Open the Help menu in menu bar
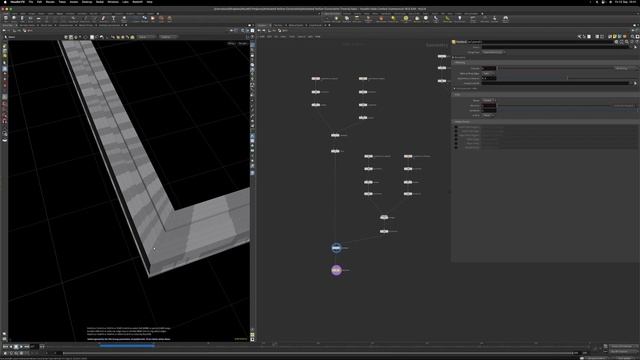This screenshot has height=360, width=640. click(x=149, y=2)
